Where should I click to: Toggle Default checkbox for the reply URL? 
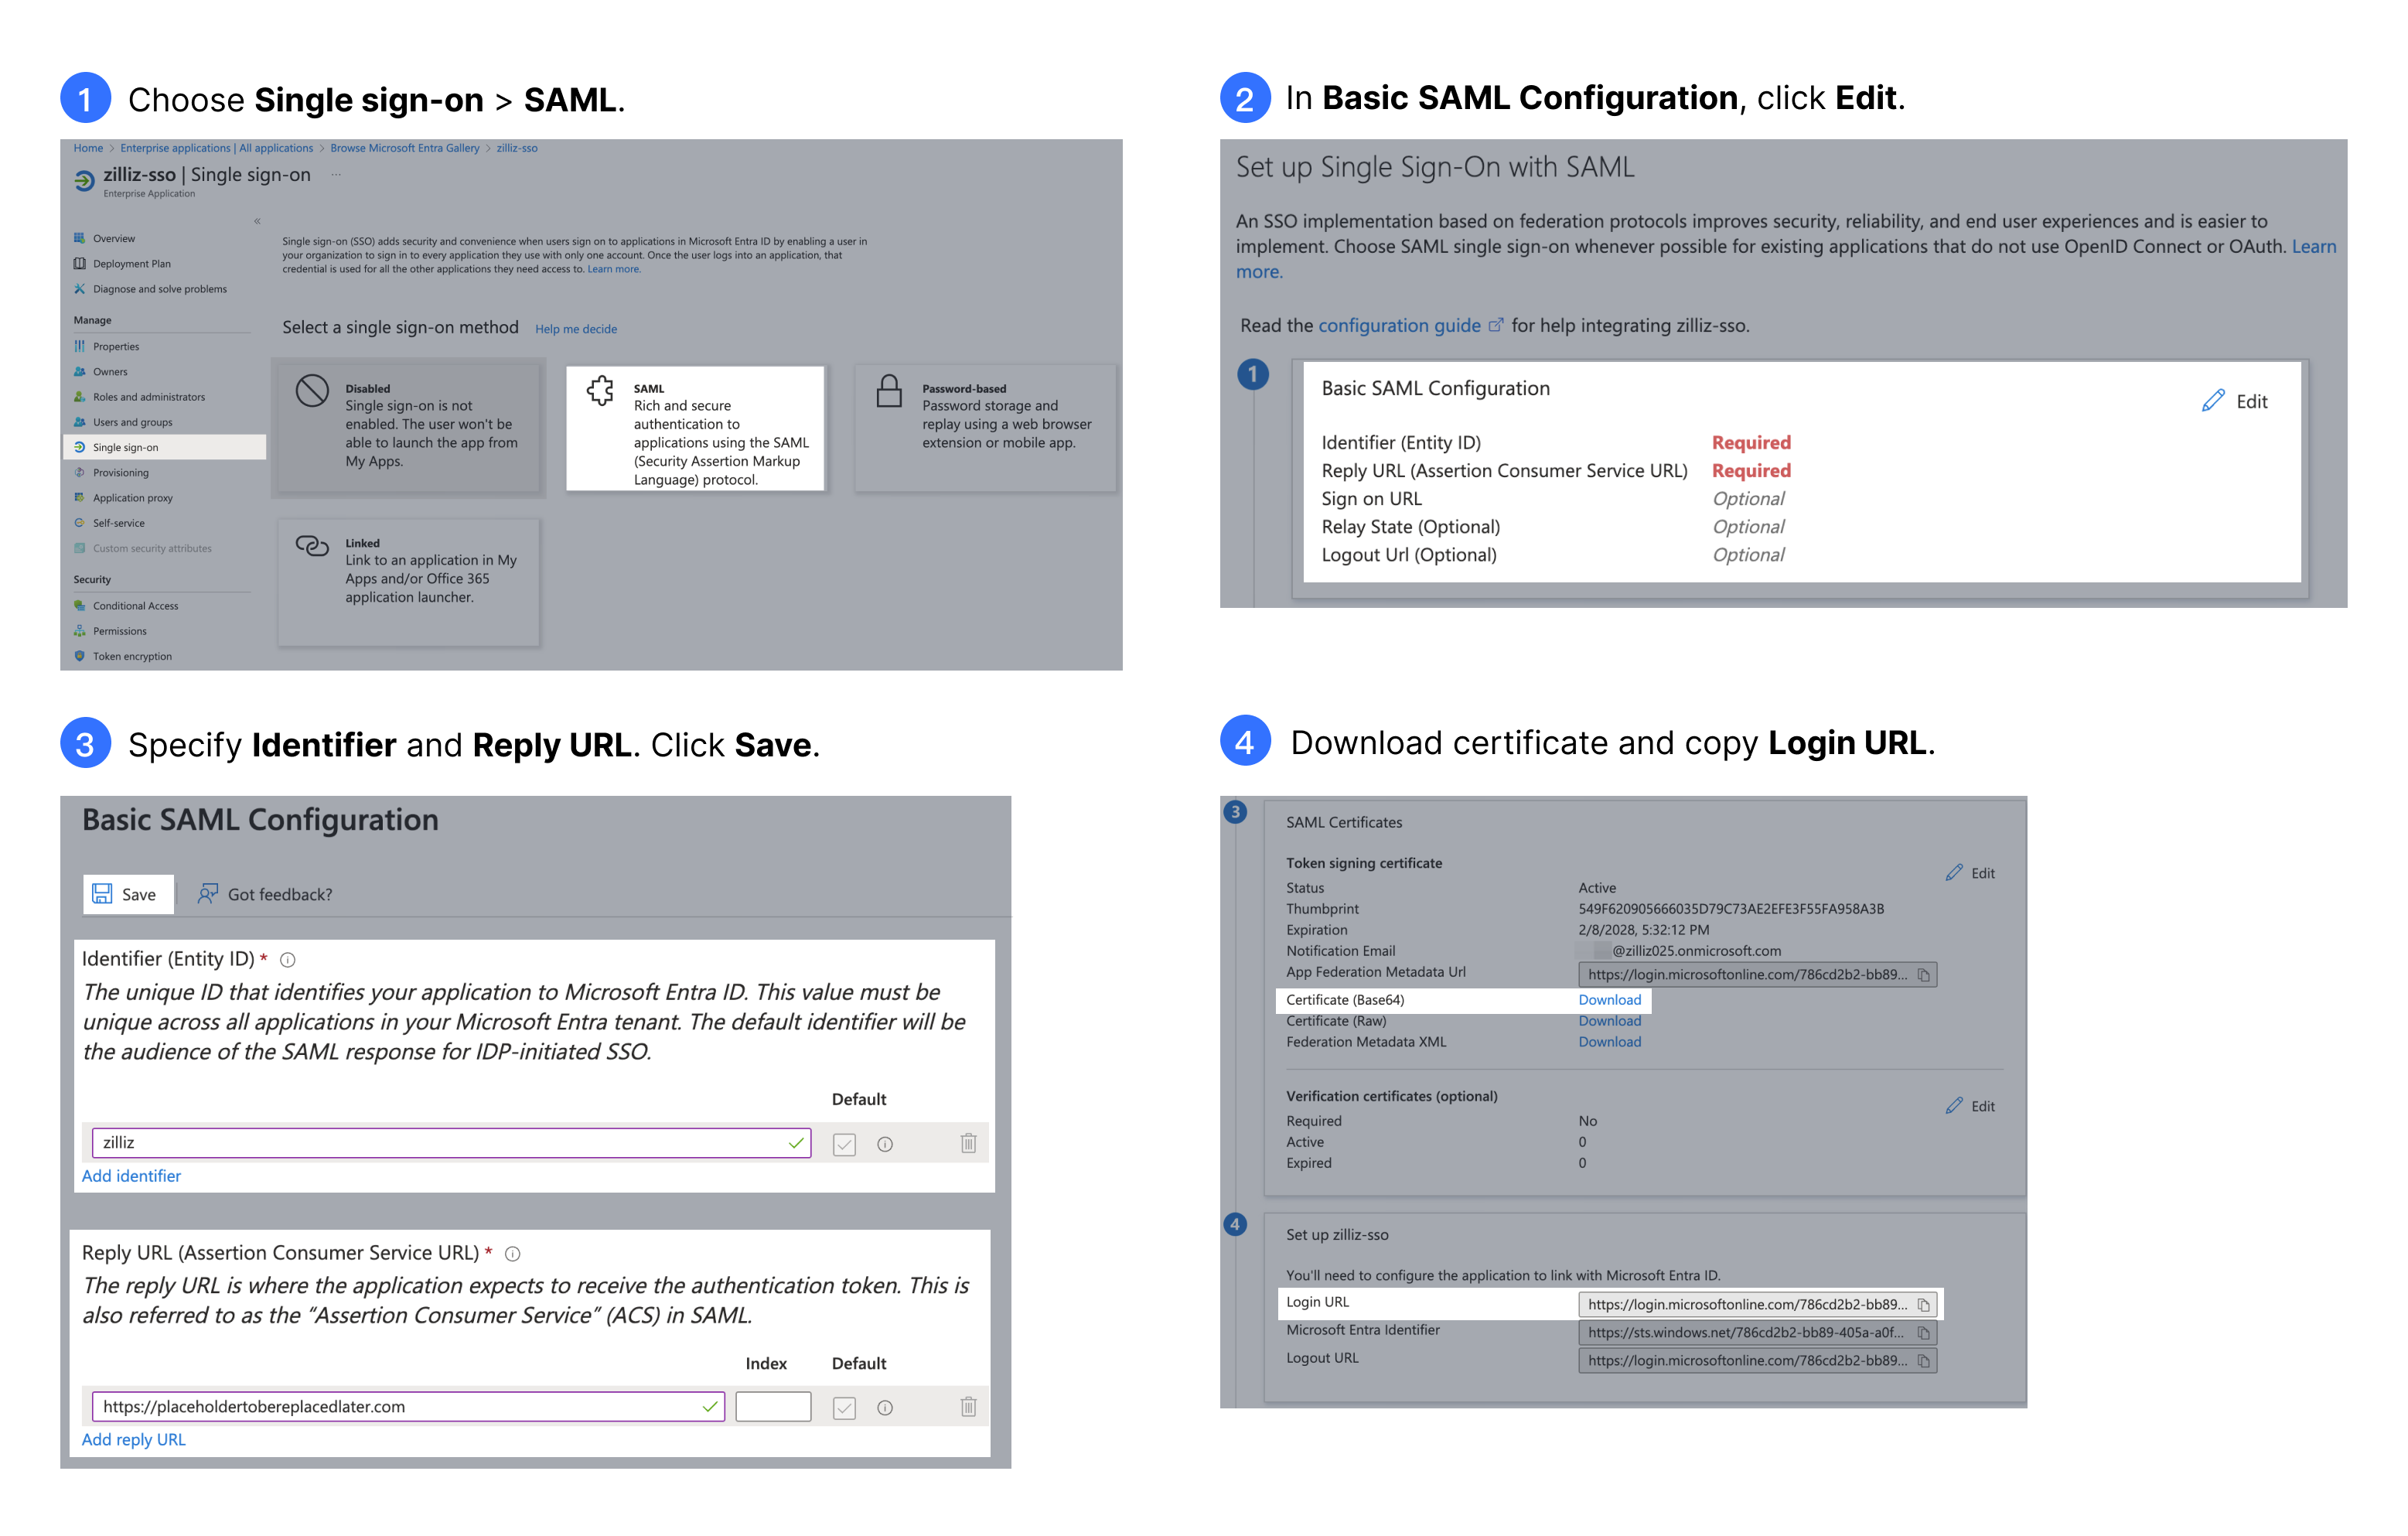click(x=844, y=1408)
